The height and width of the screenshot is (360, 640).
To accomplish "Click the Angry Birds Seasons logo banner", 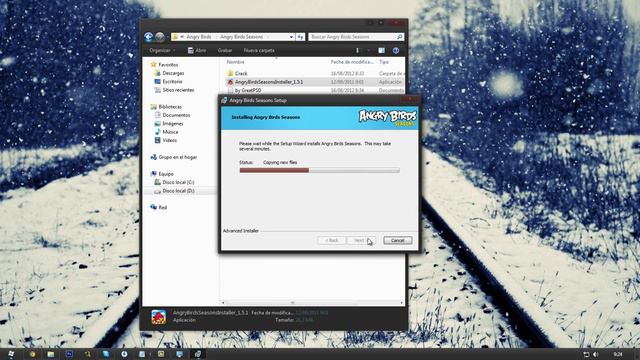I will [x=387, y=118].
